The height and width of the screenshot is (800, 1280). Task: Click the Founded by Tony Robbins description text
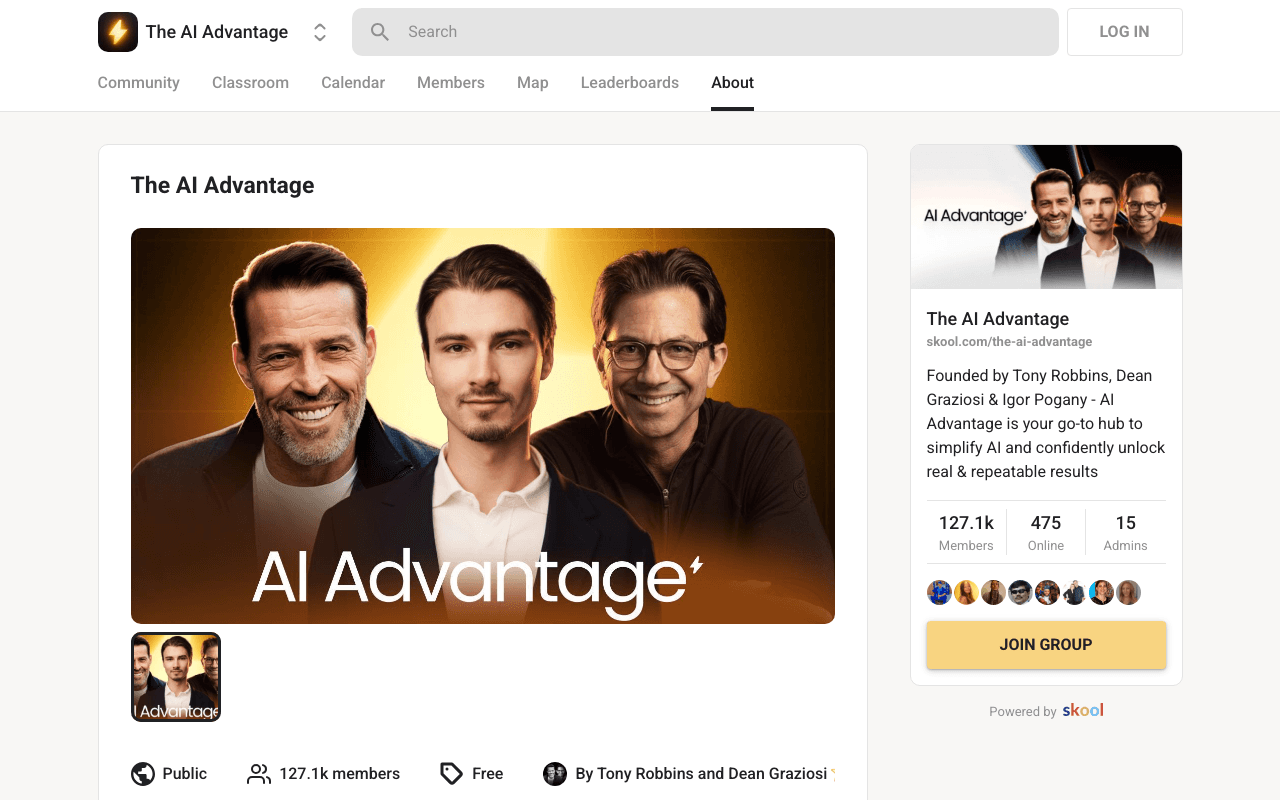coord(1046,424)
